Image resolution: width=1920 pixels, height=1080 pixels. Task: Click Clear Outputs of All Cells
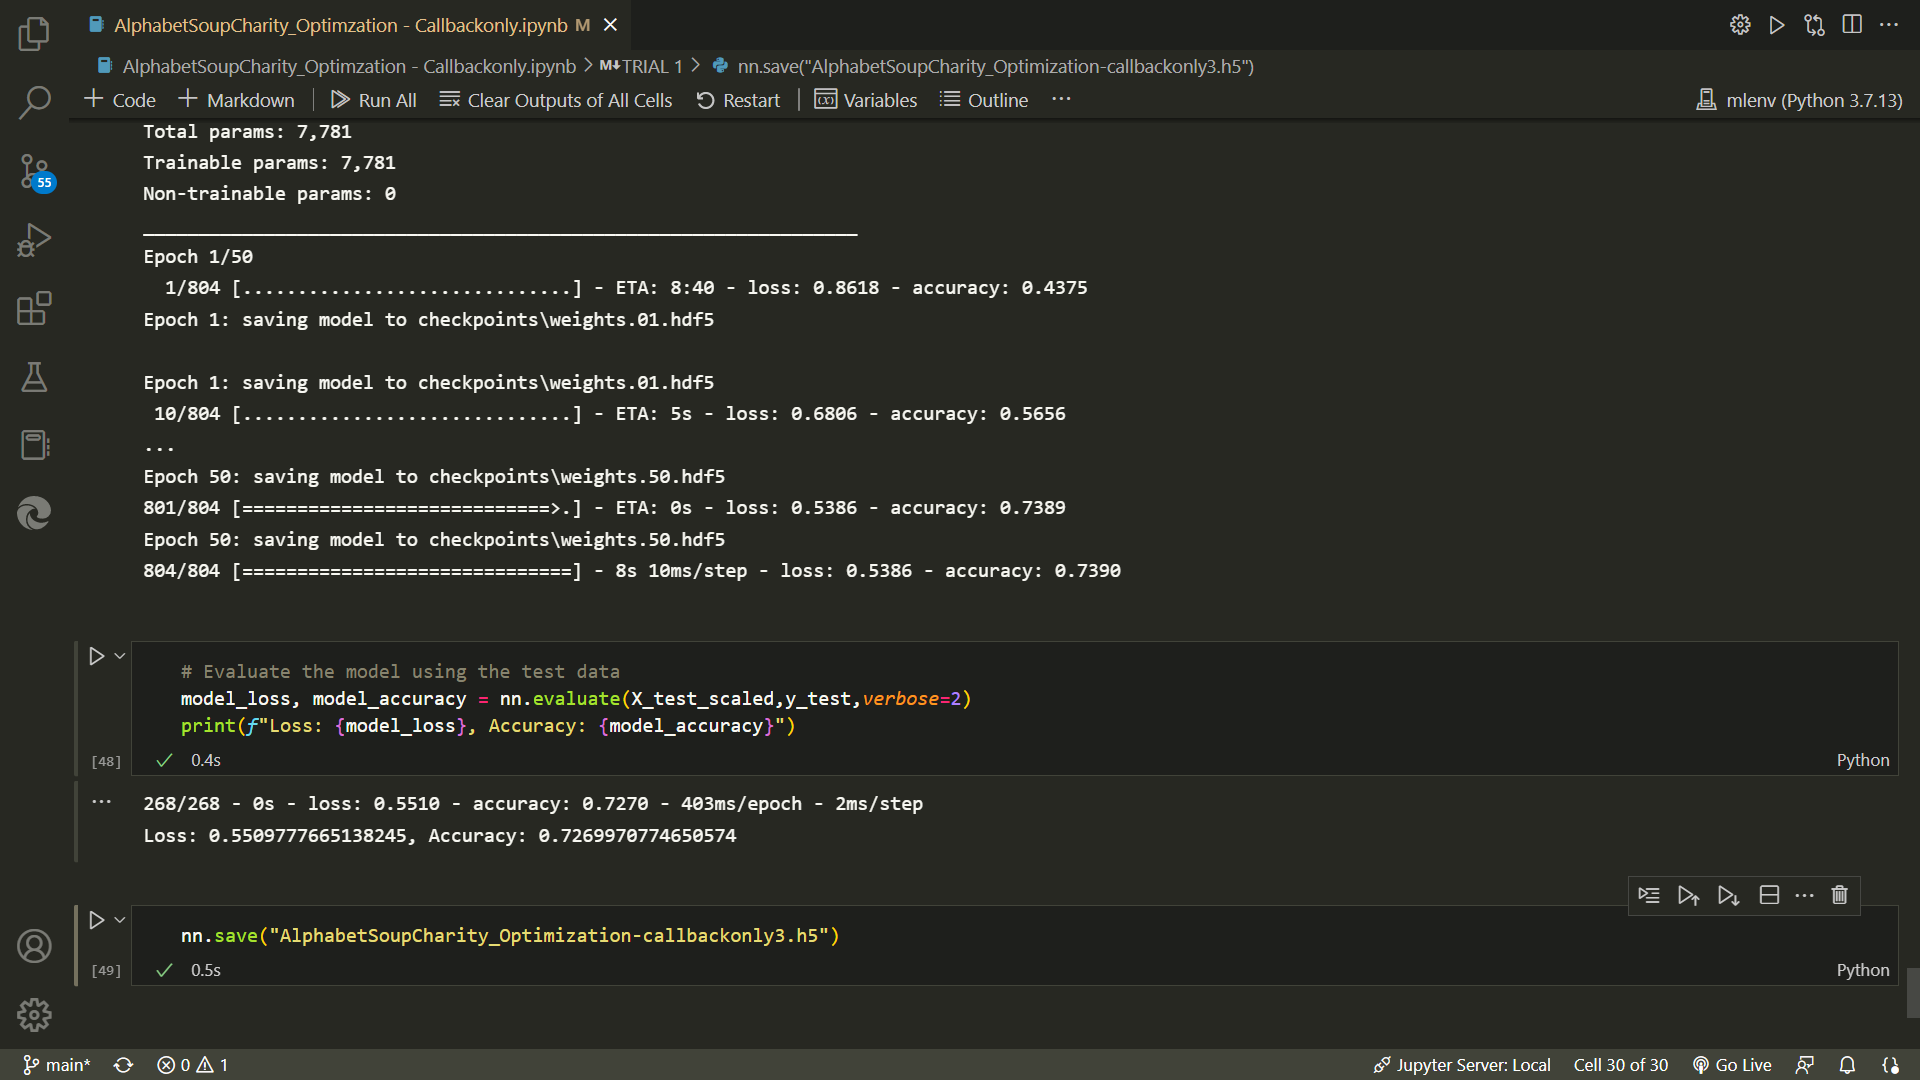pyautogui.click(x=556, y=100)
